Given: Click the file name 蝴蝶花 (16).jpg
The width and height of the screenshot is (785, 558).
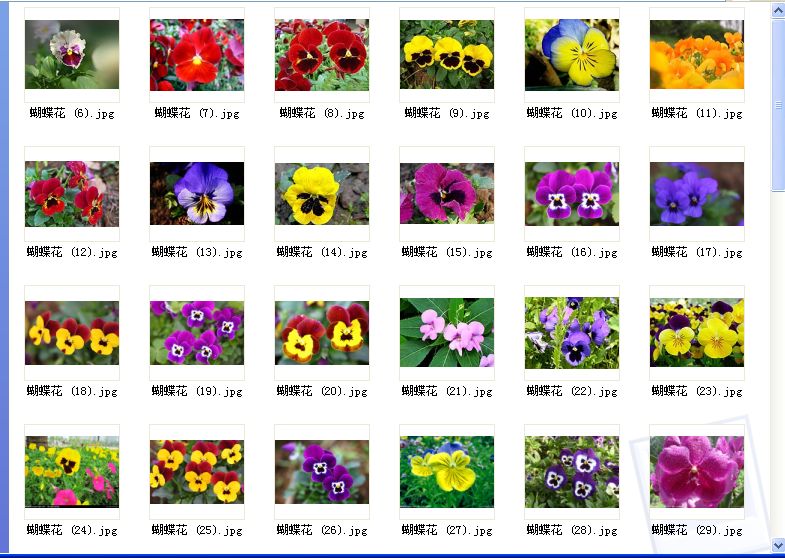Looking at the screenshot, I should [572, 253].
